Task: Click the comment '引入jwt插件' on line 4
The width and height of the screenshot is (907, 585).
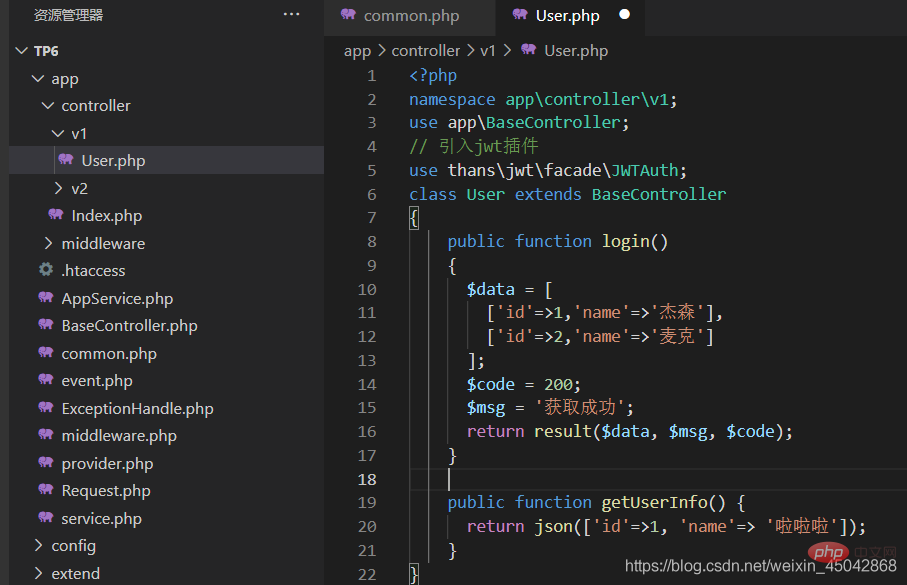Action: tap(489, 146)
